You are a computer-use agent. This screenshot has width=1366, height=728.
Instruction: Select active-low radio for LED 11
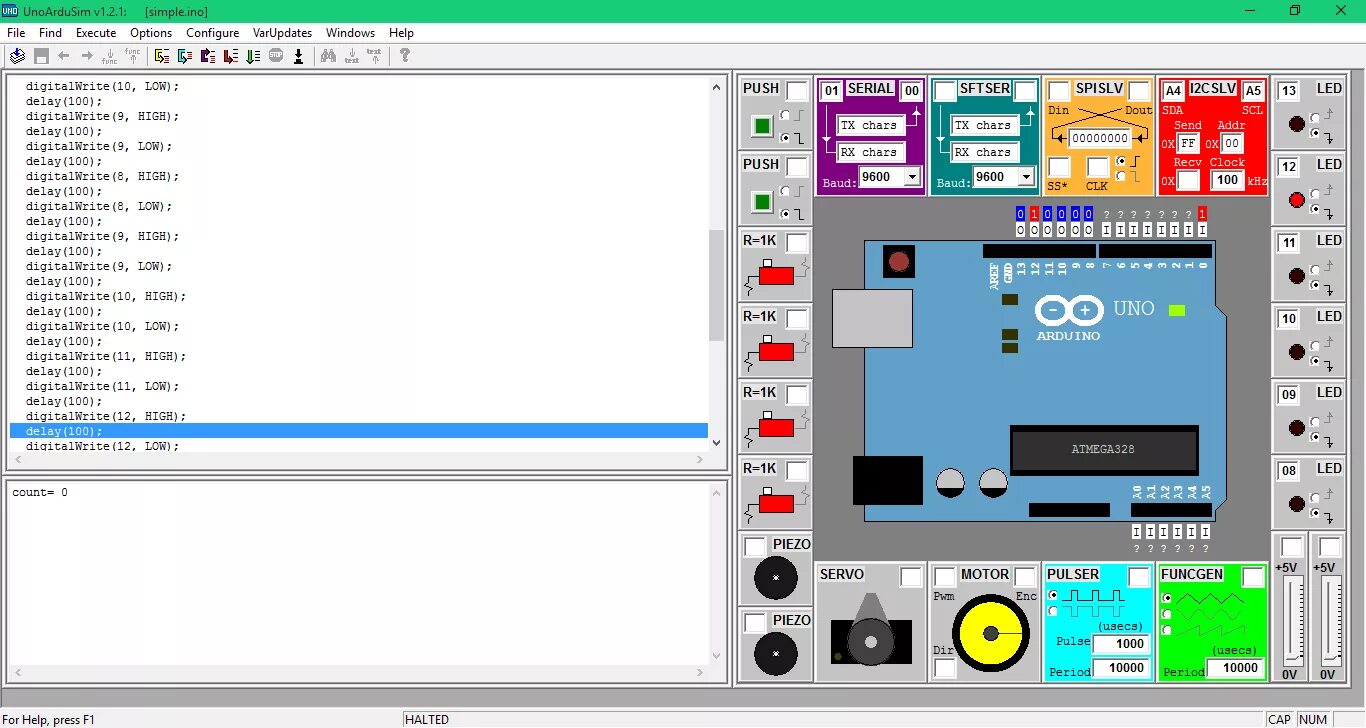1315,286
